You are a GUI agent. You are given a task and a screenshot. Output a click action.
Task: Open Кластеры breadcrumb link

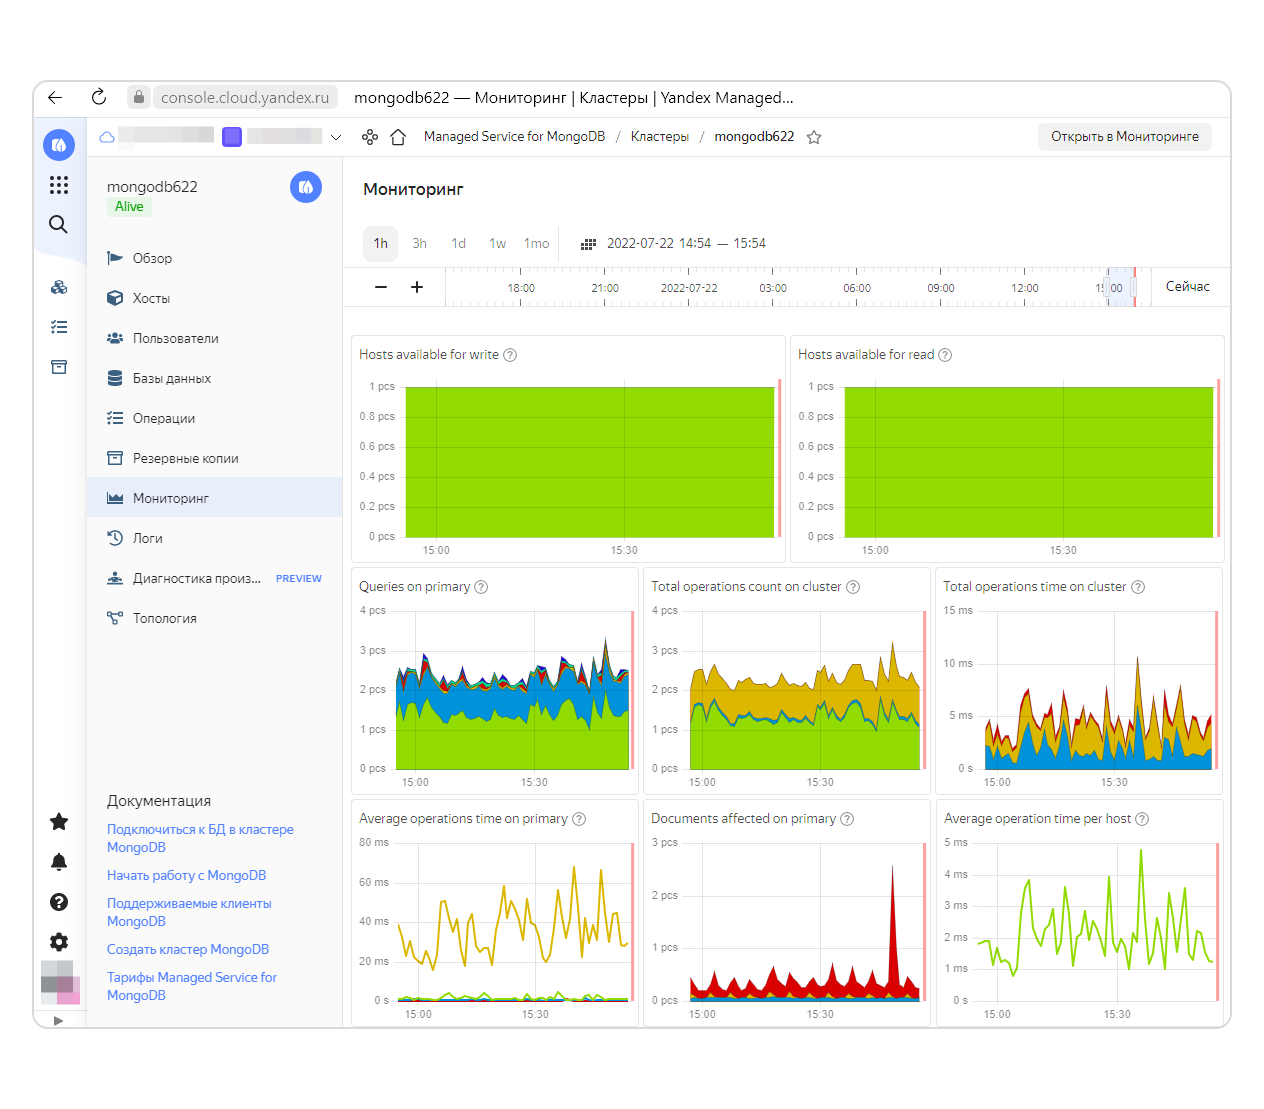tap(660, 137)
